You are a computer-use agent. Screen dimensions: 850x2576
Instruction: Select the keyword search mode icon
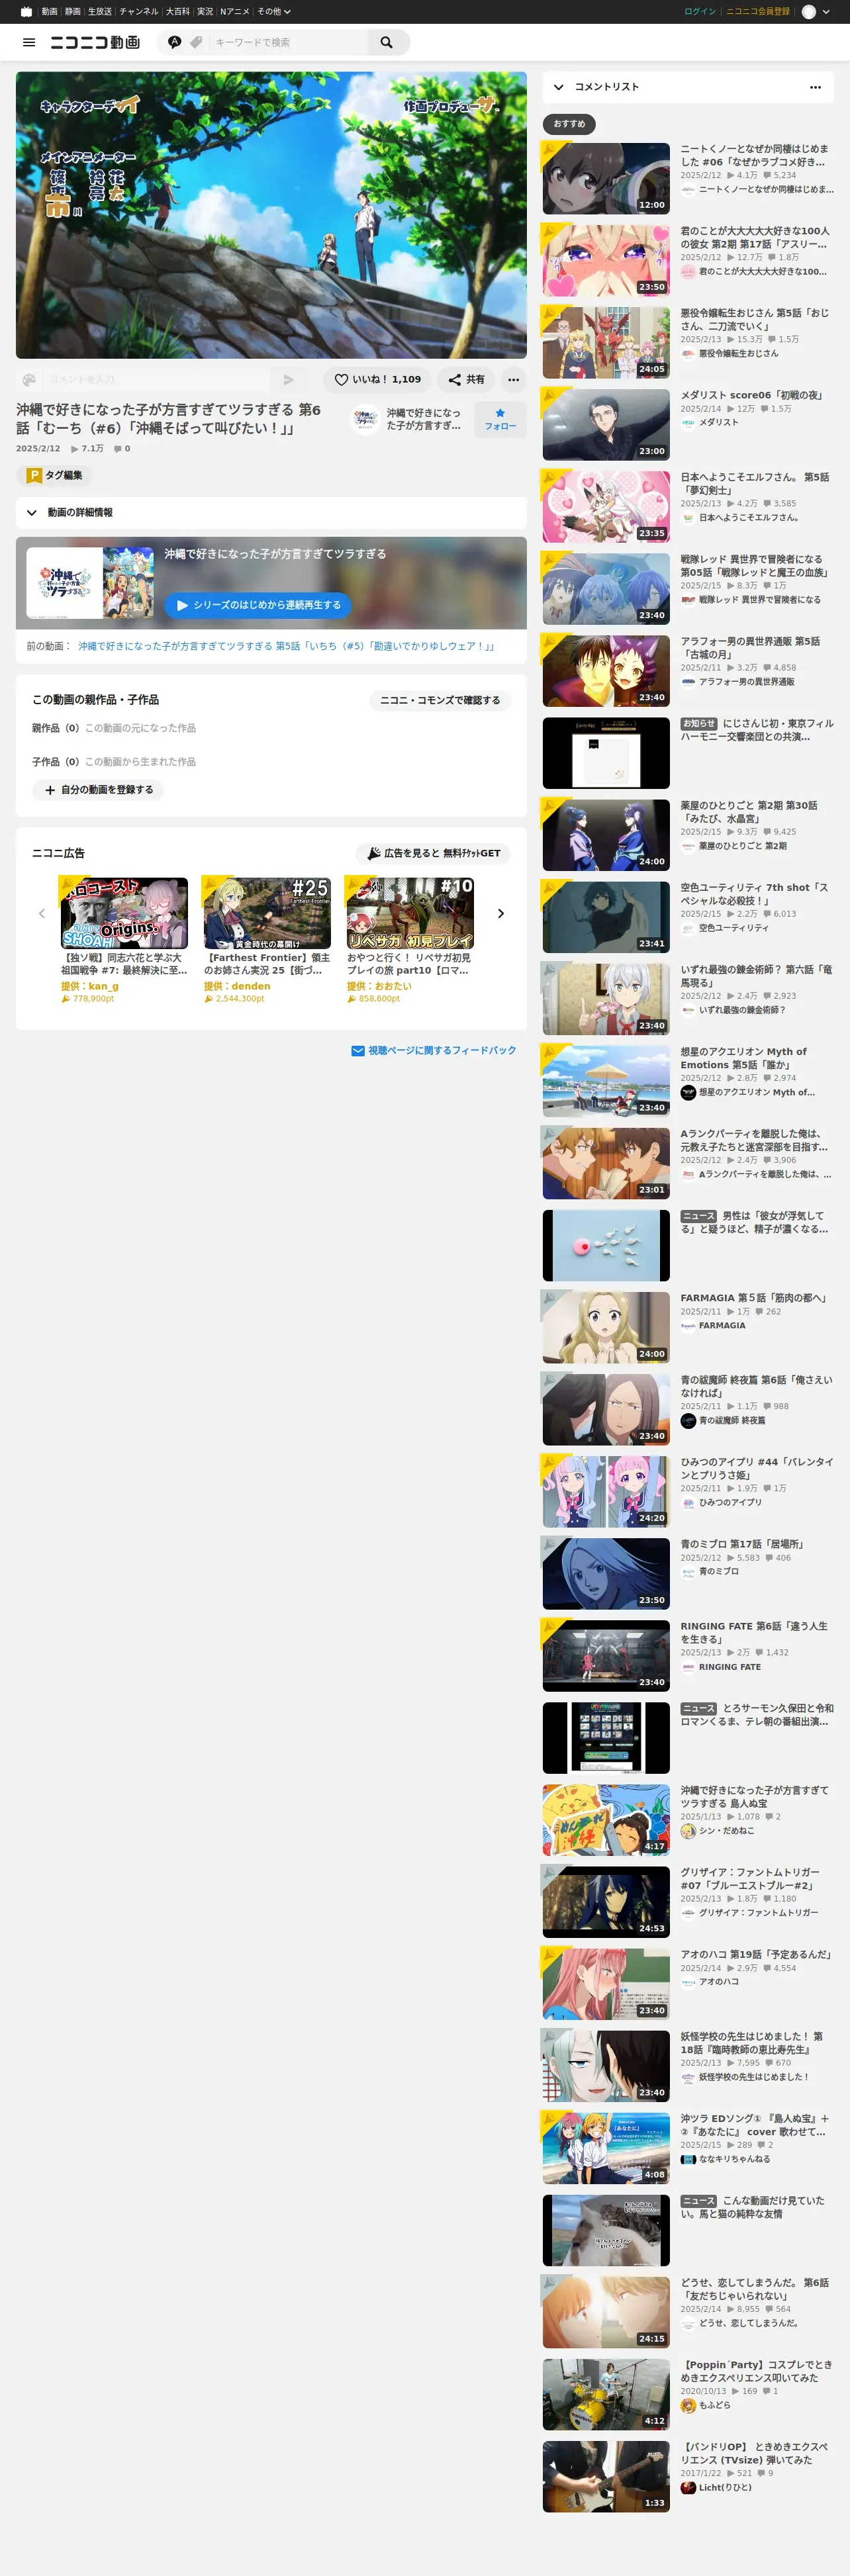(175, 42)
